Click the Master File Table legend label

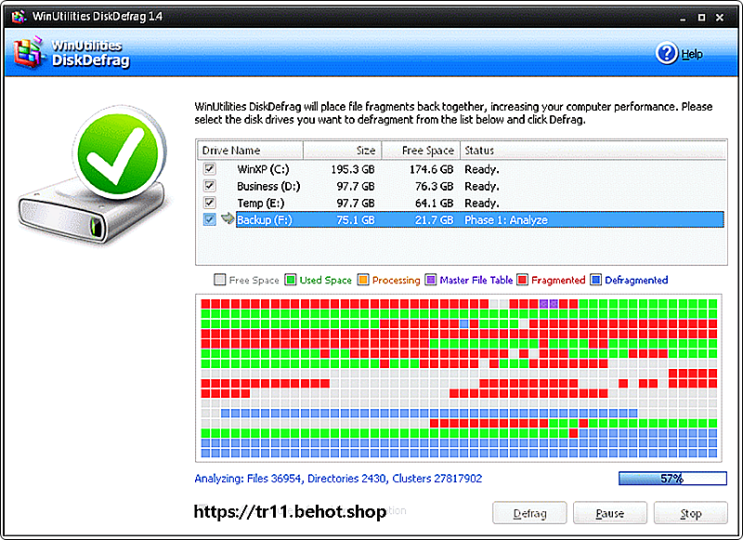point(476,280)
